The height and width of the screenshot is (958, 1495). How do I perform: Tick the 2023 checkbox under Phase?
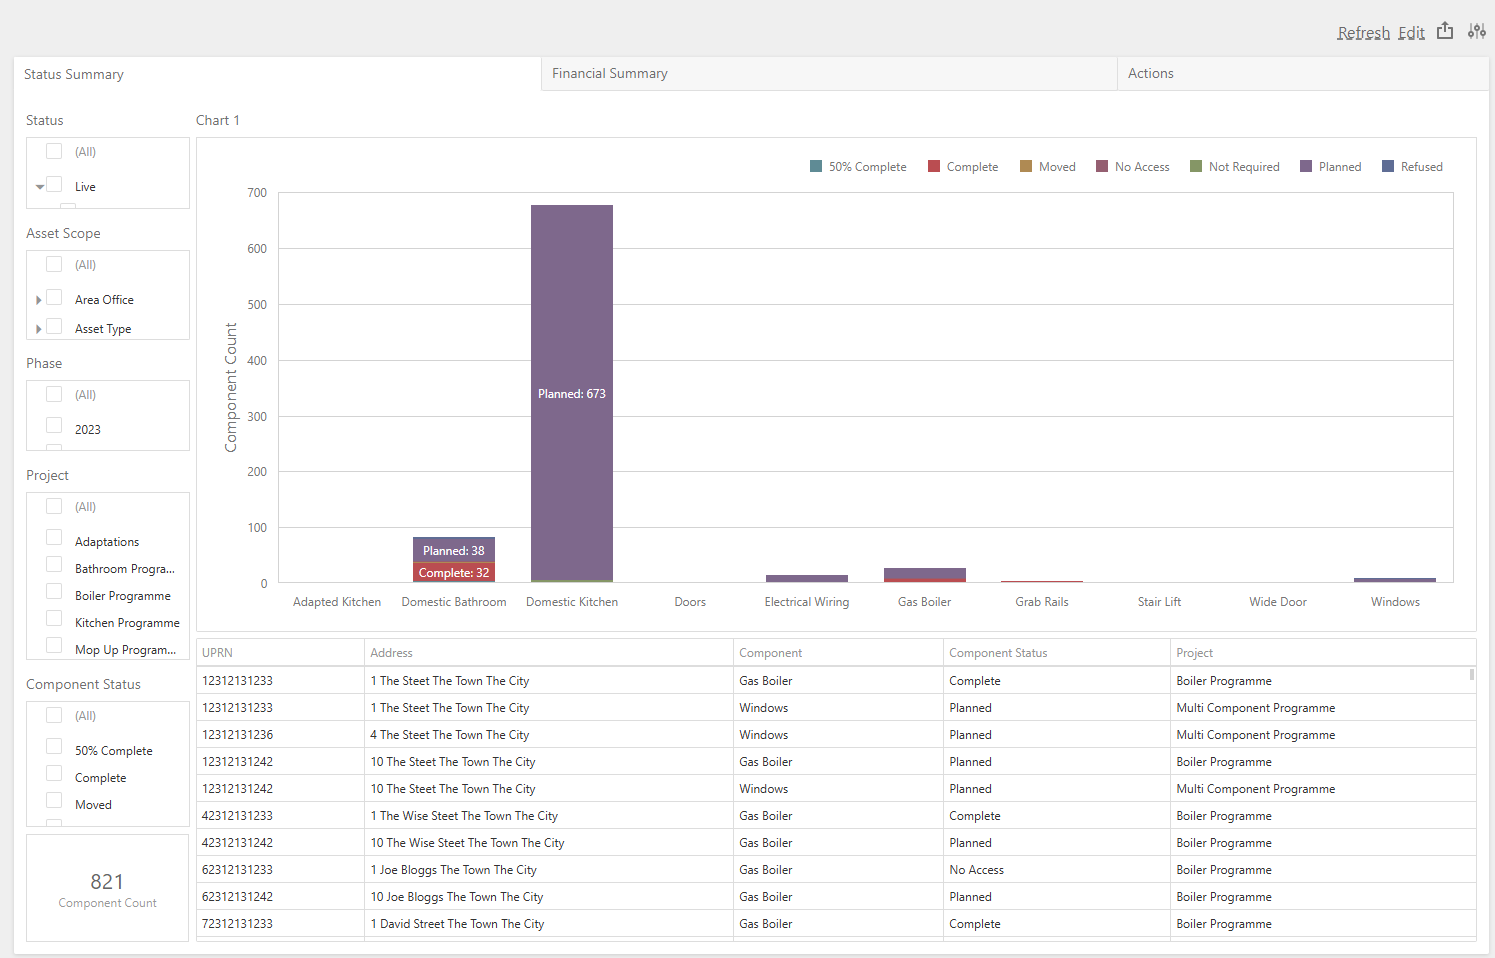coord(54,426)
